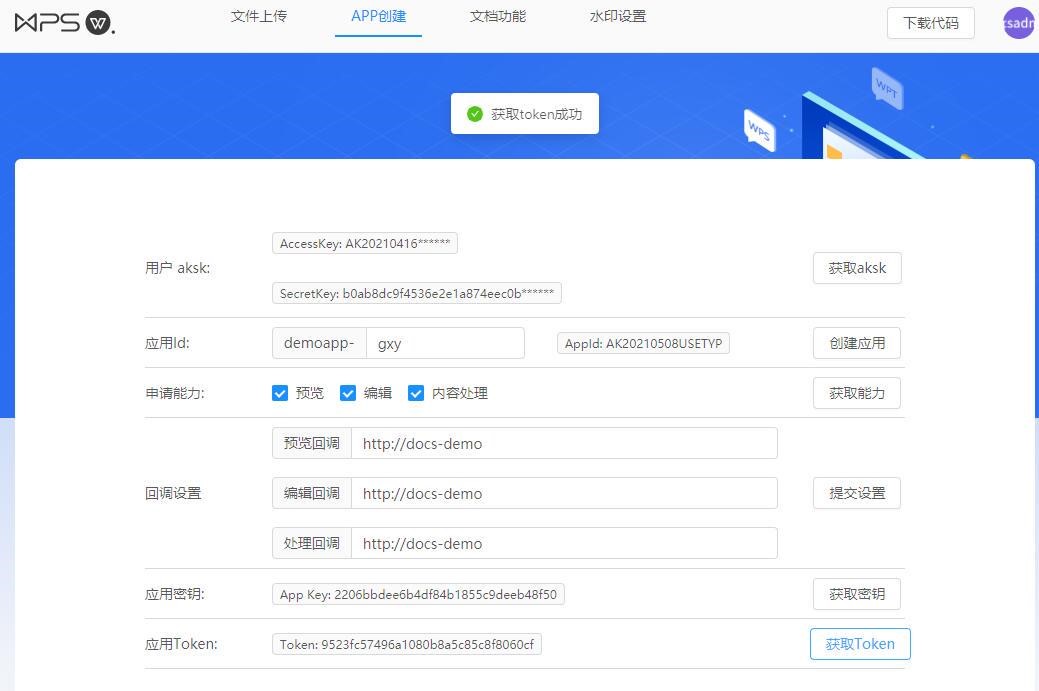
Task: Toggle the 内容处理 checkbox
Action: tap(416, 393)
